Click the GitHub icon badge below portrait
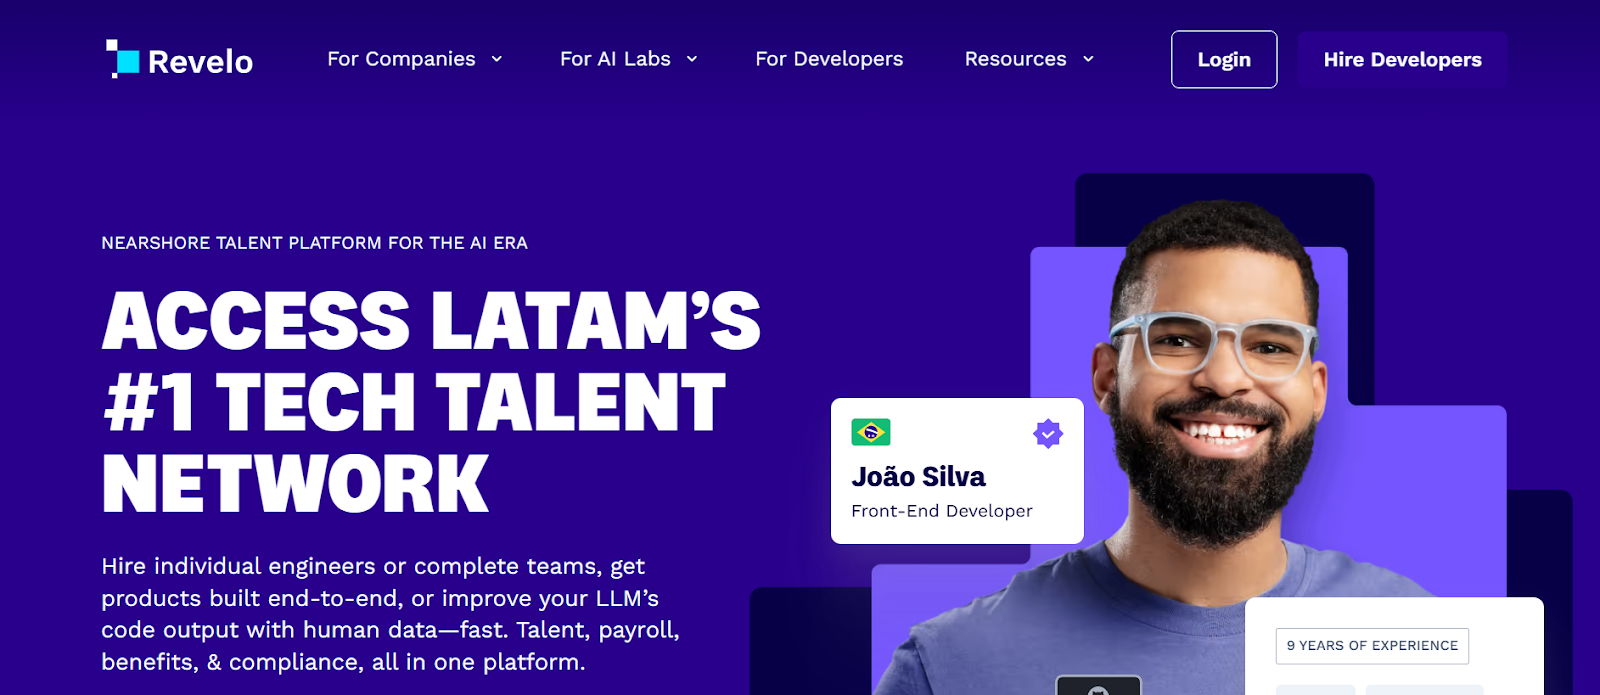1600x695 pixels. tap(1098, 686)
